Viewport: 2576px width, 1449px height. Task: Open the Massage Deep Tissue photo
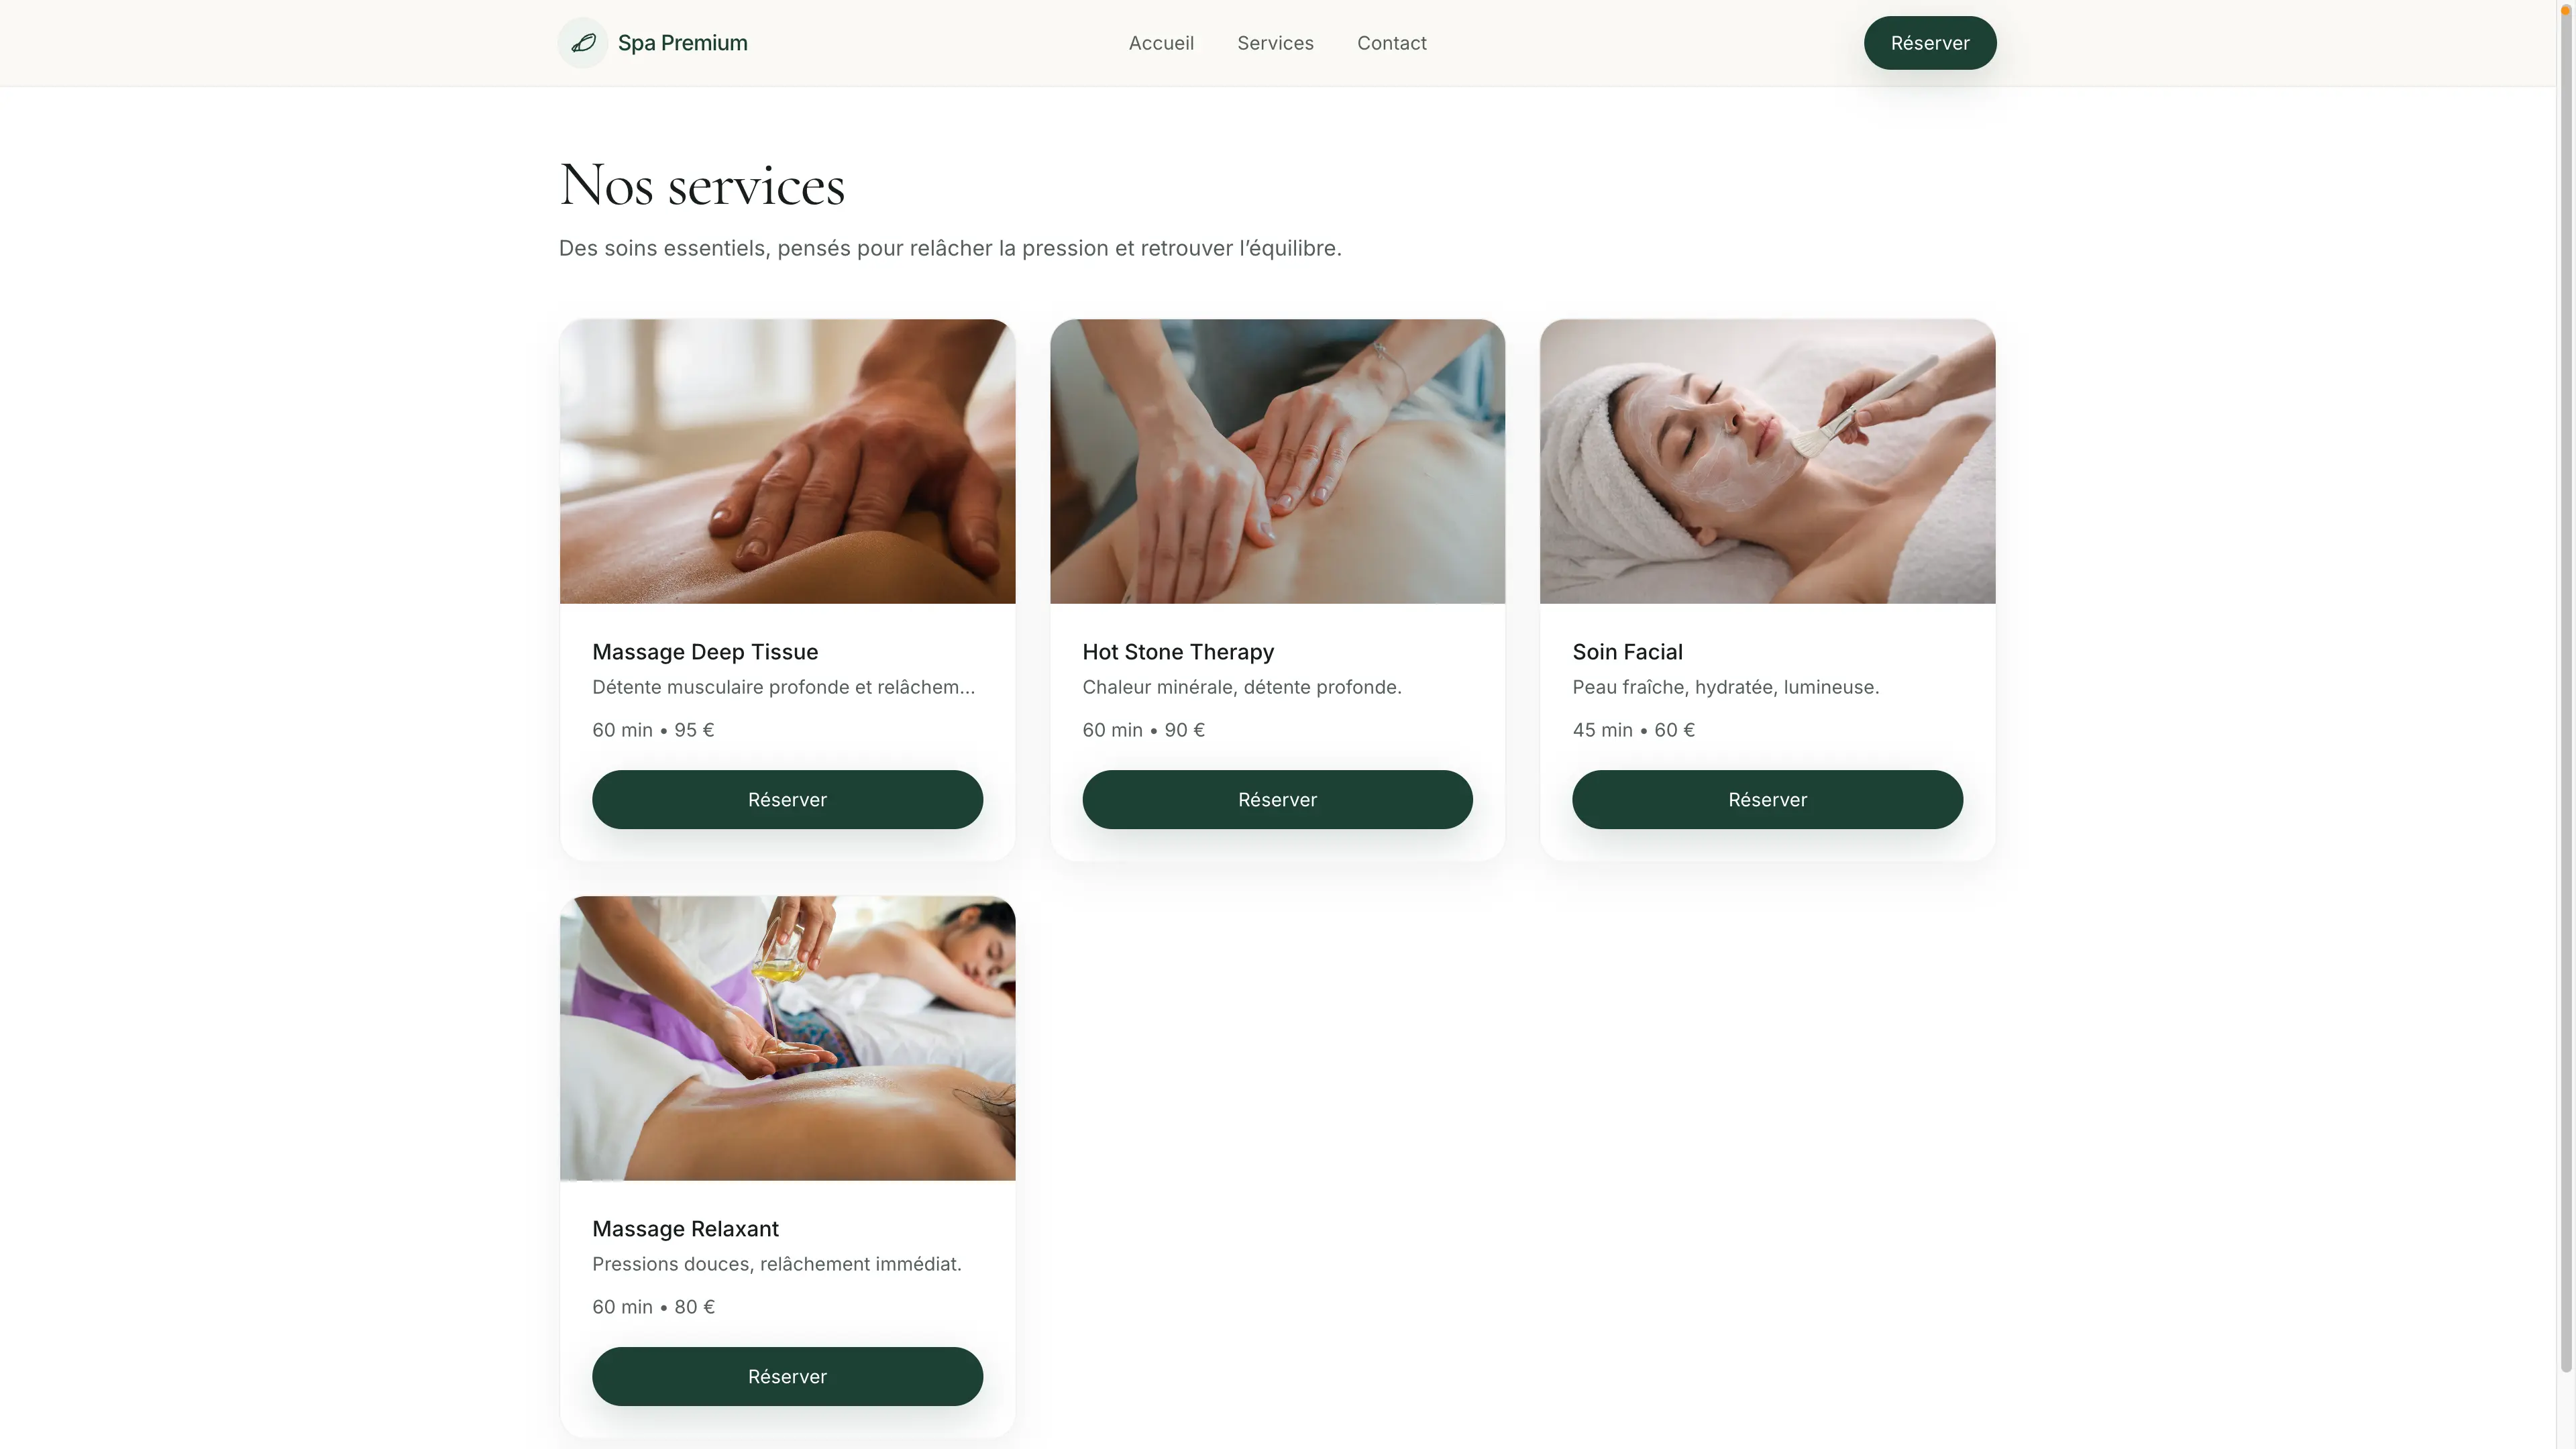[x=787, y=461]
